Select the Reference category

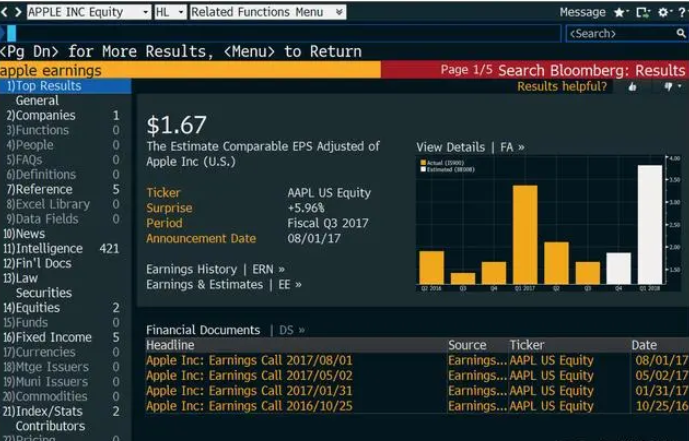point(65,189)
